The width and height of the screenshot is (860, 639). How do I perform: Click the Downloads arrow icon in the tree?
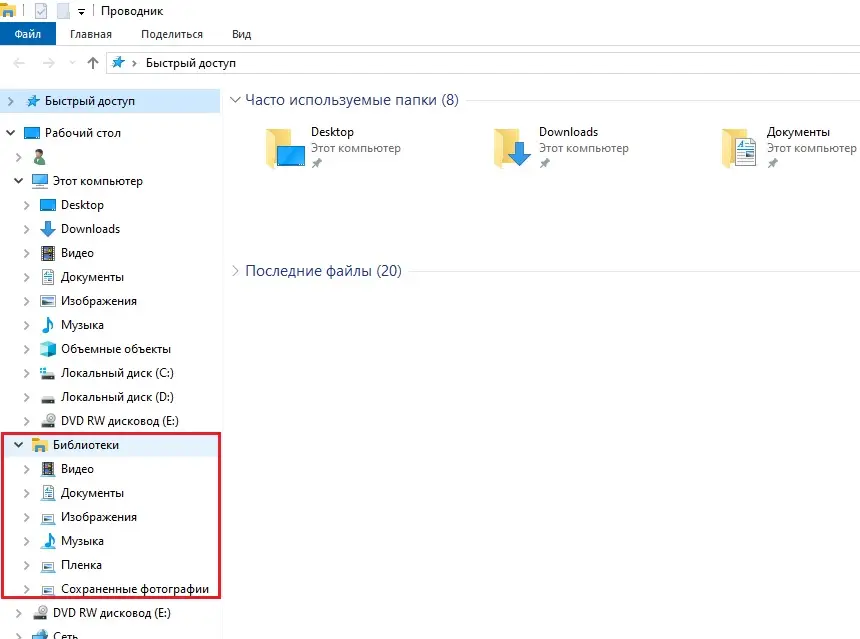coord(48,229)
